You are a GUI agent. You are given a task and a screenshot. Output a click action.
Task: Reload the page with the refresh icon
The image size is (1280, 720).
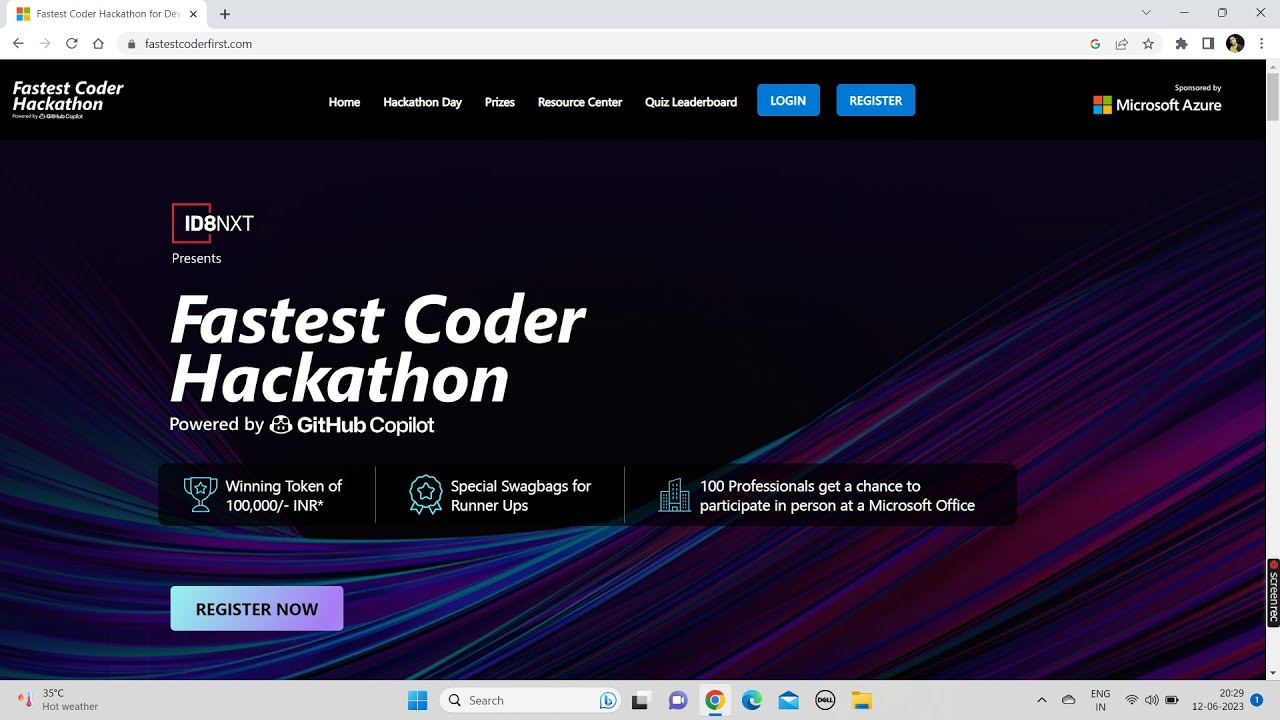[x=72, y=44]
